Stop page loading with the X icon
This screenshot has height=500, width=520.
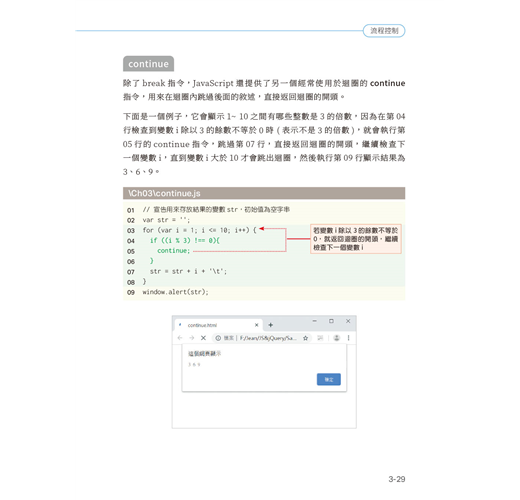tap(203, 338)
